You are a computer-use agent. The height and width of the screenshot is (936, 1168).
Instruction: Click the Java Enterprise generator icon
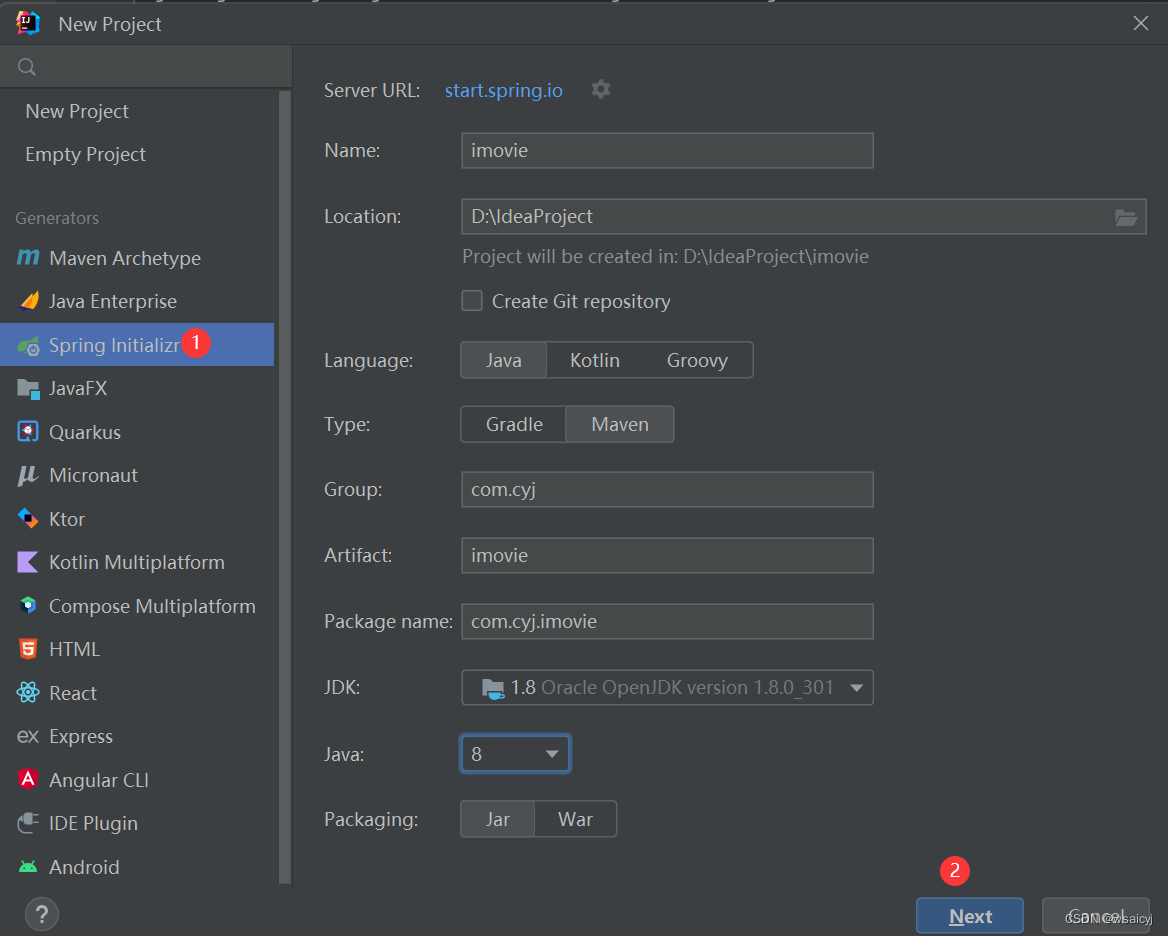click(28, 301)
